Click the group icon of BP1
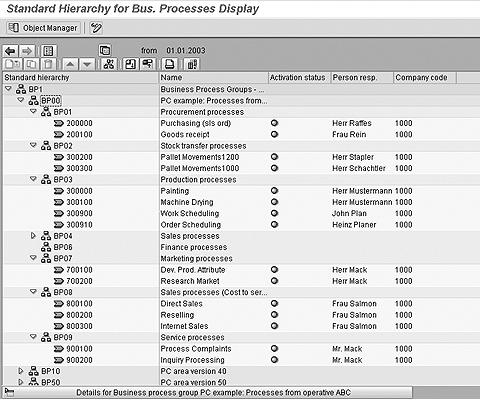The image size is (480, 399). [21, 89]
